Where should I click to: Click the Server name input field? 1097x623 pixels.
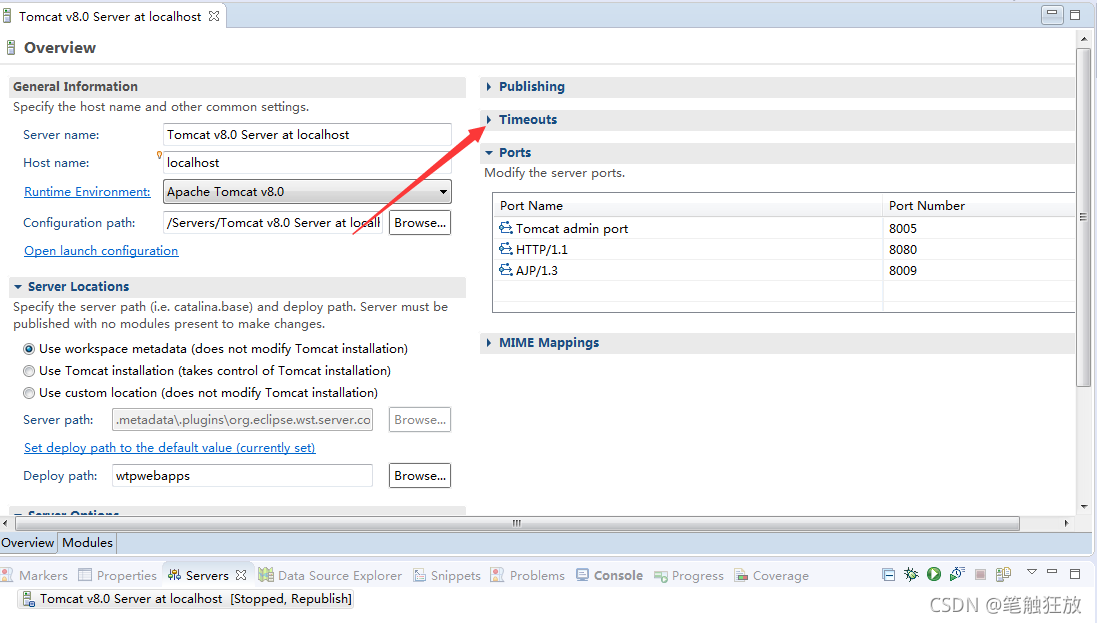click(x=307, y=134)
